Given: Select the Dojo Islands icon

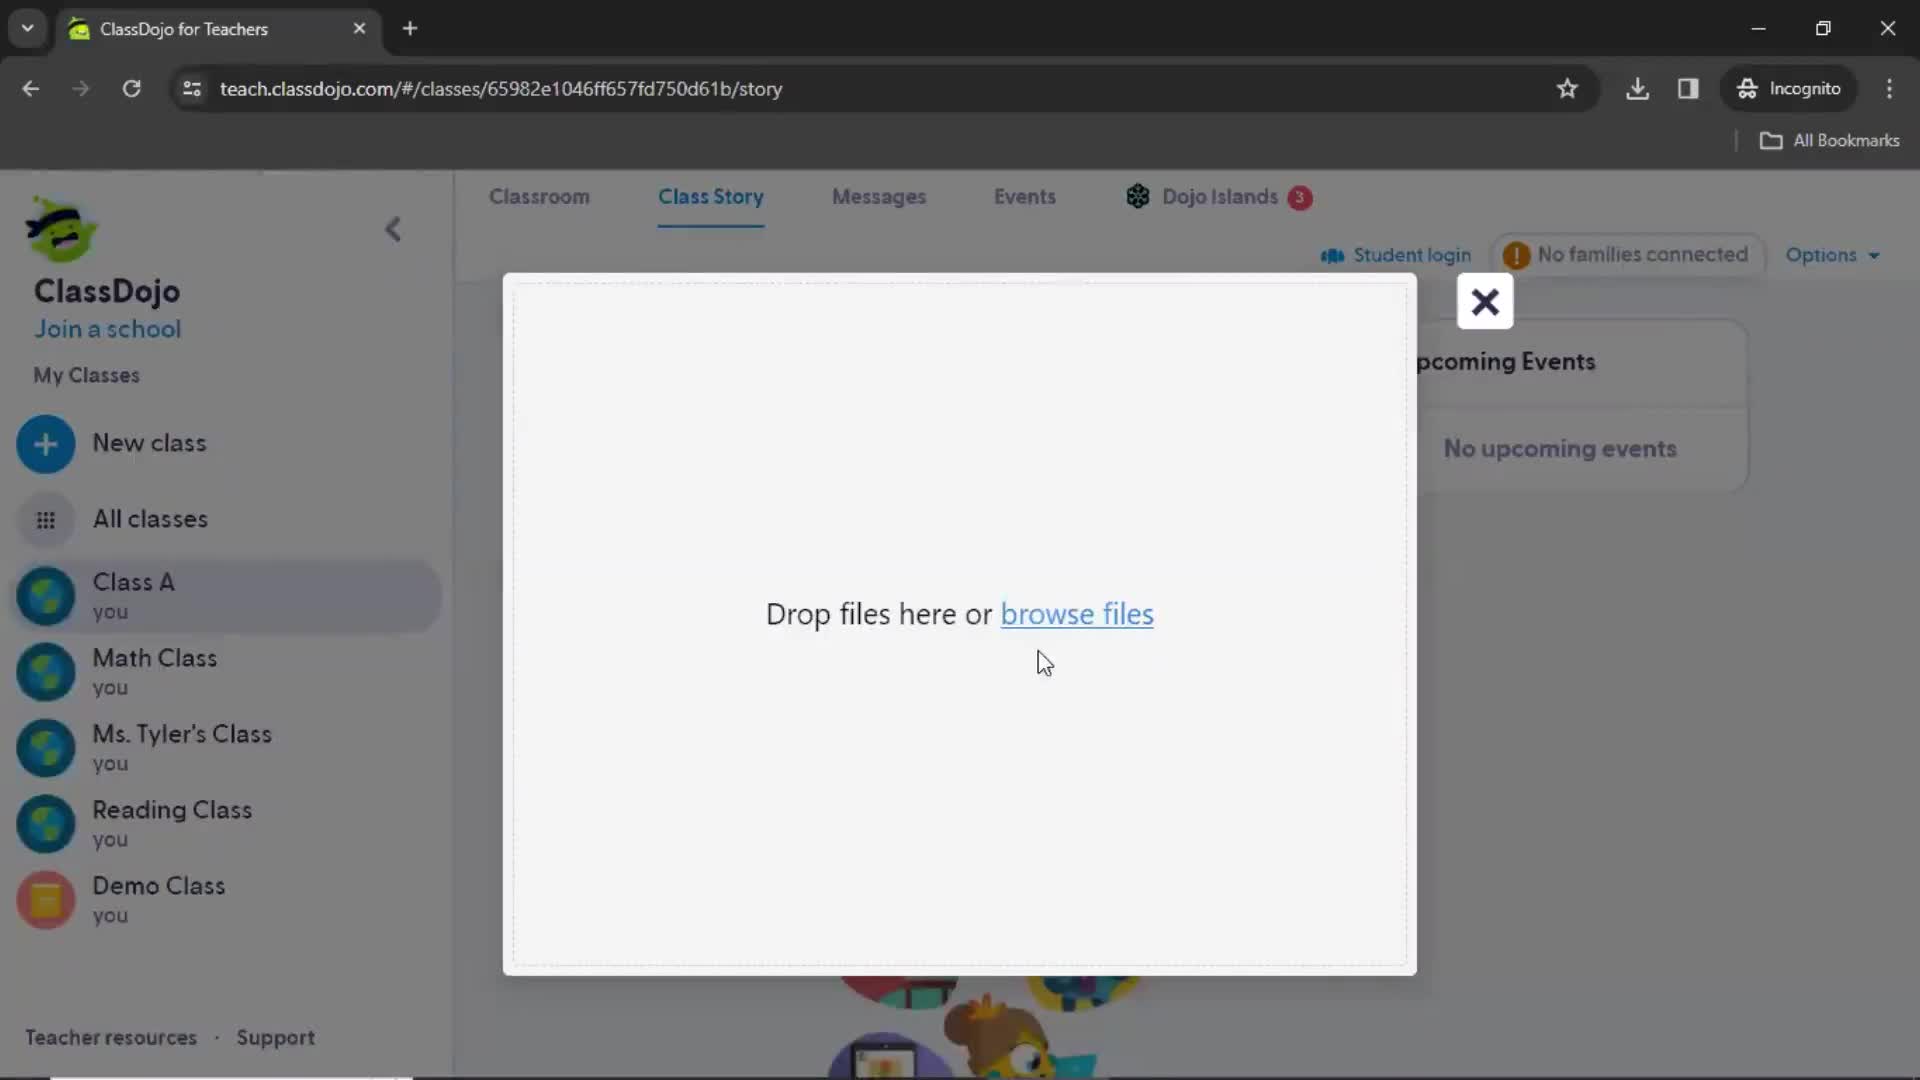Looking at the screenshot, I should click(x=1137, y=196).
